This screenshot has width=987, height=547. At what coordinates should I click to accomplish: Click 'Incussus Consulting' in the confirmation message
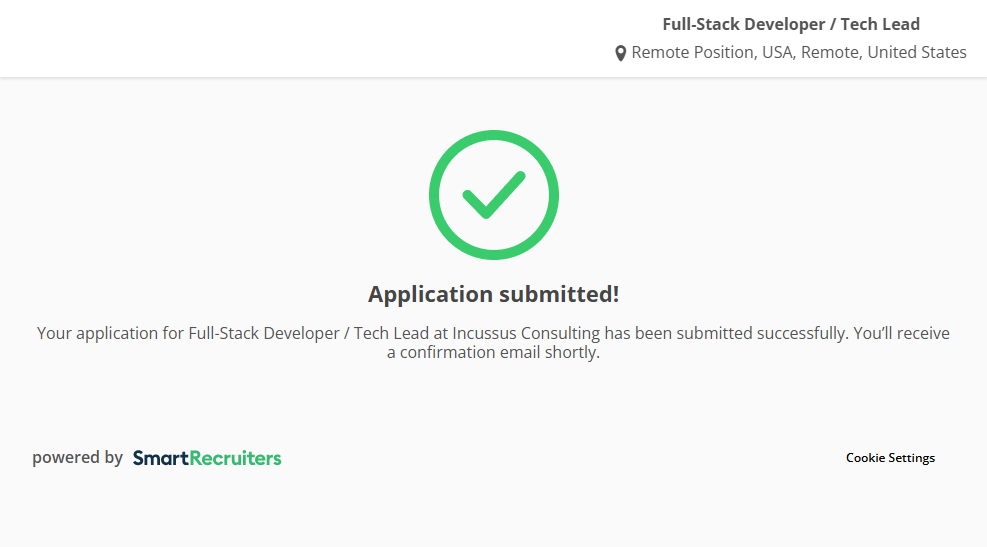(x=526, y=333)
